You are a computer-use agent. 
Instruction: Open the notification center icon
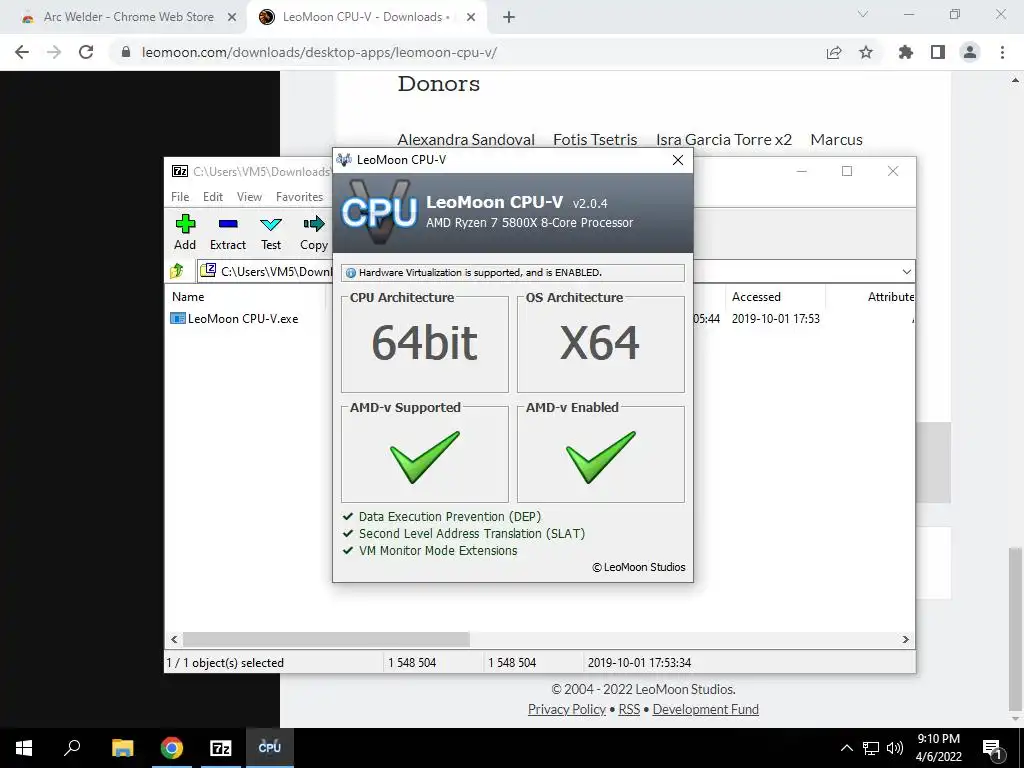pos(992,749)
